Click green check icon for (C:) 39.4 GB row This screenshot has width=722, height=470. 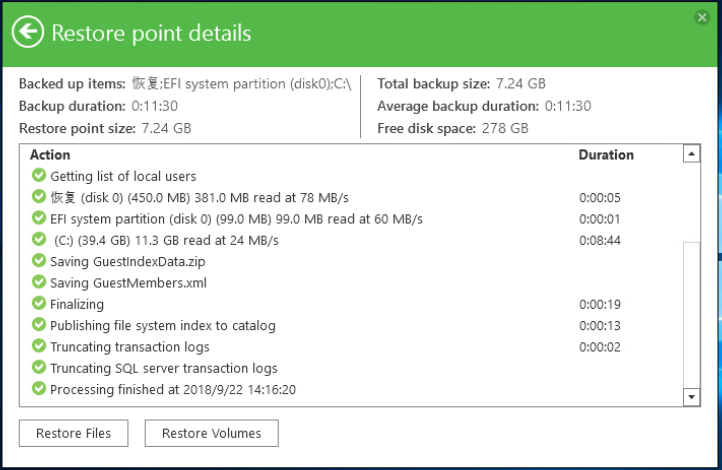click(39, 239)
